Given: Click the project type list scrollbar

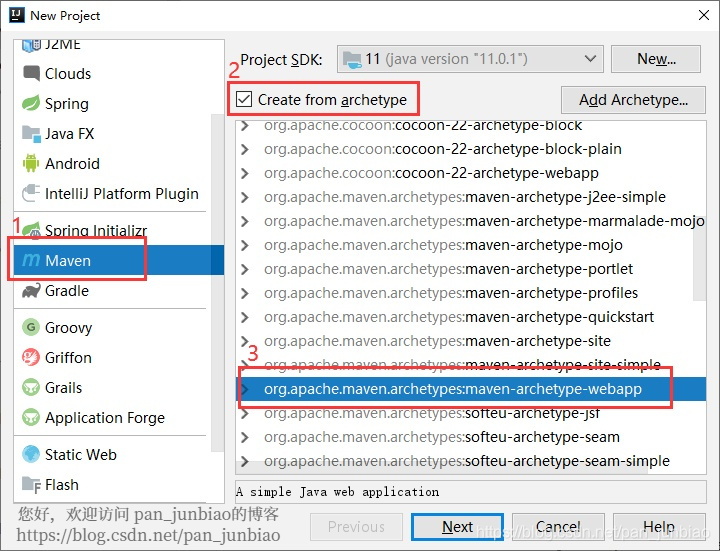Looking at the screenshot, I should (x=217, y=282).
